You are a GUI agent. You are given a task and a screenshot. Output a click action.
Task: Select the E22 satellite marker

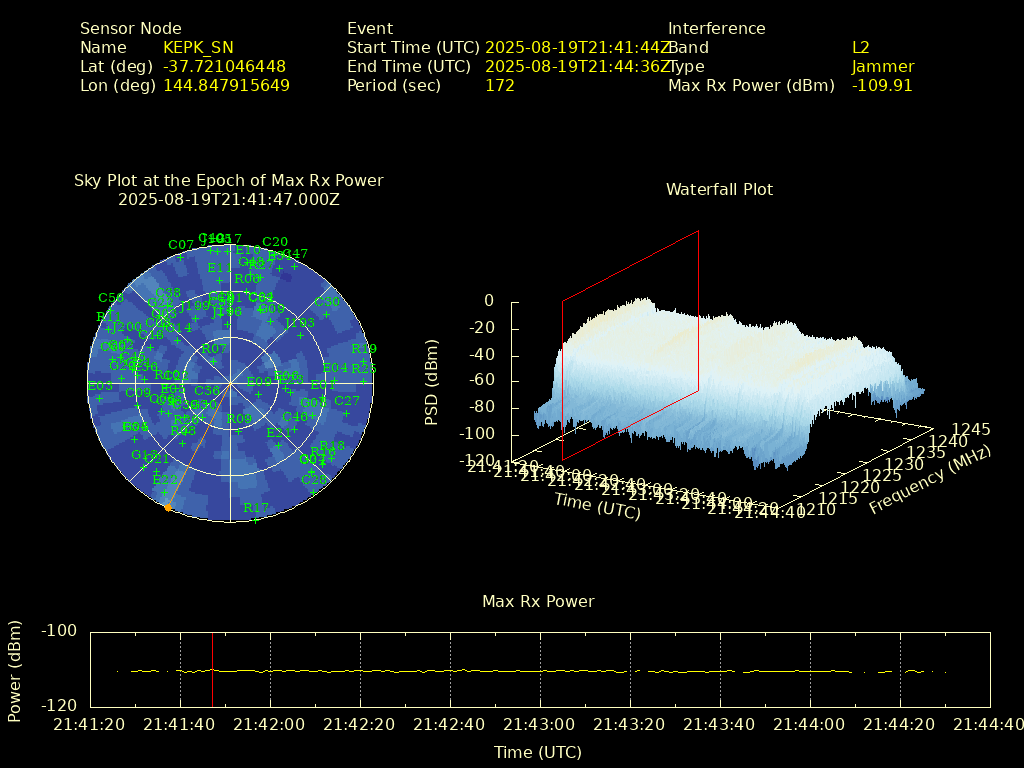coord(164,491)
